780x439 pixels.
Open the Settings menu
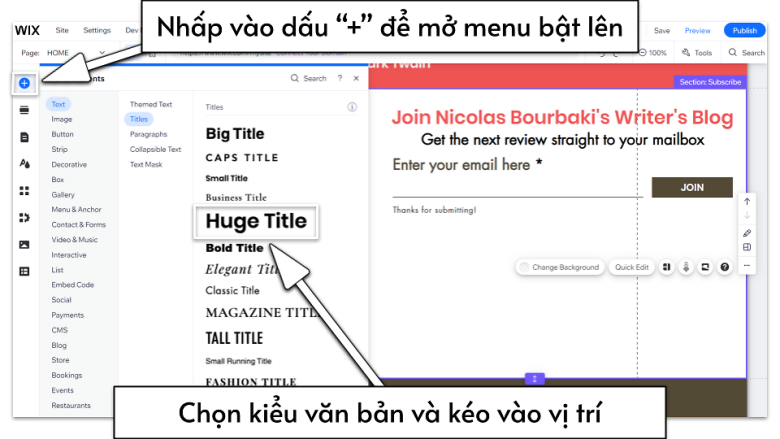tap(97, 31)
